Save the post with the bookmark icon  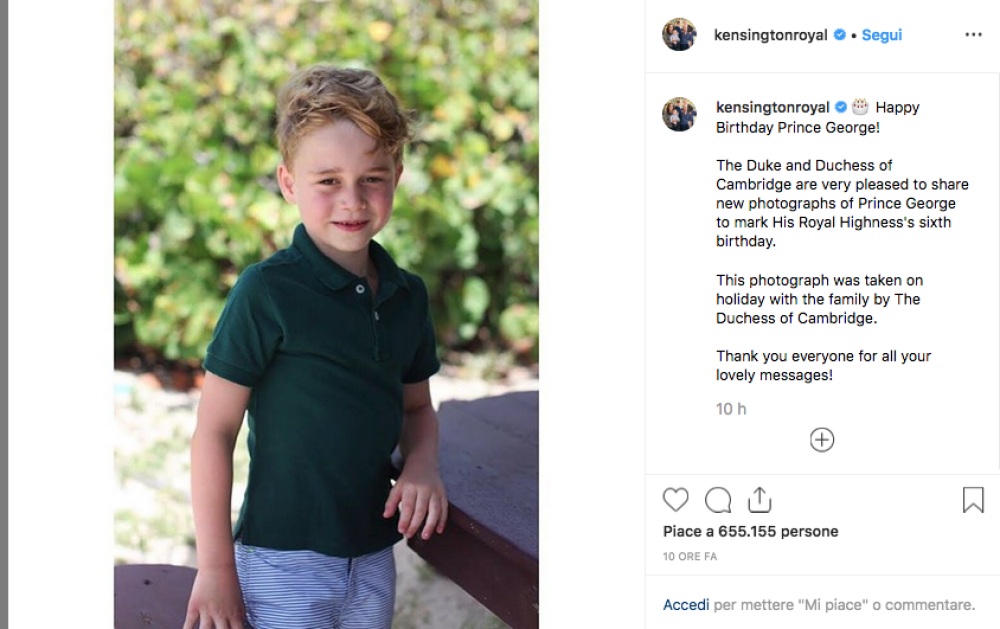(x=973, y=500)
